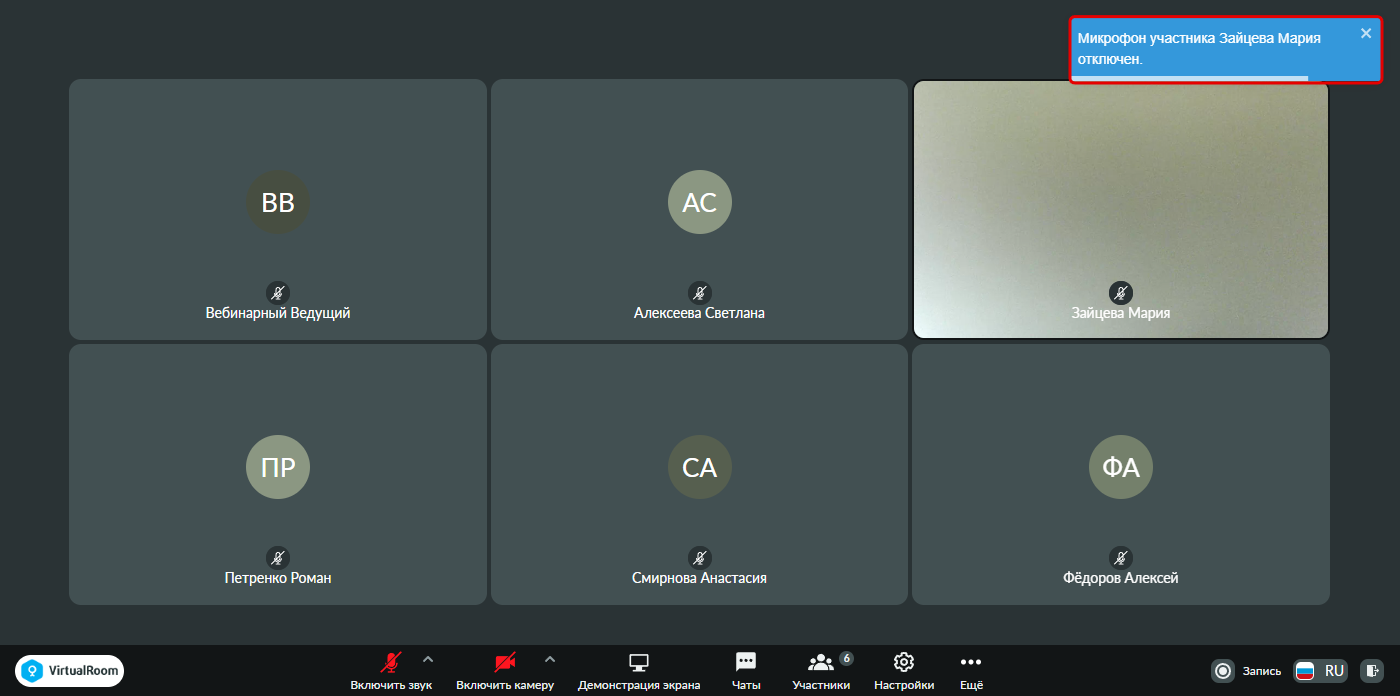Click muted mic icon of Фёдоров Алексей
This screenshot has height=696, width=1400.
click(x=1121, y=558)
